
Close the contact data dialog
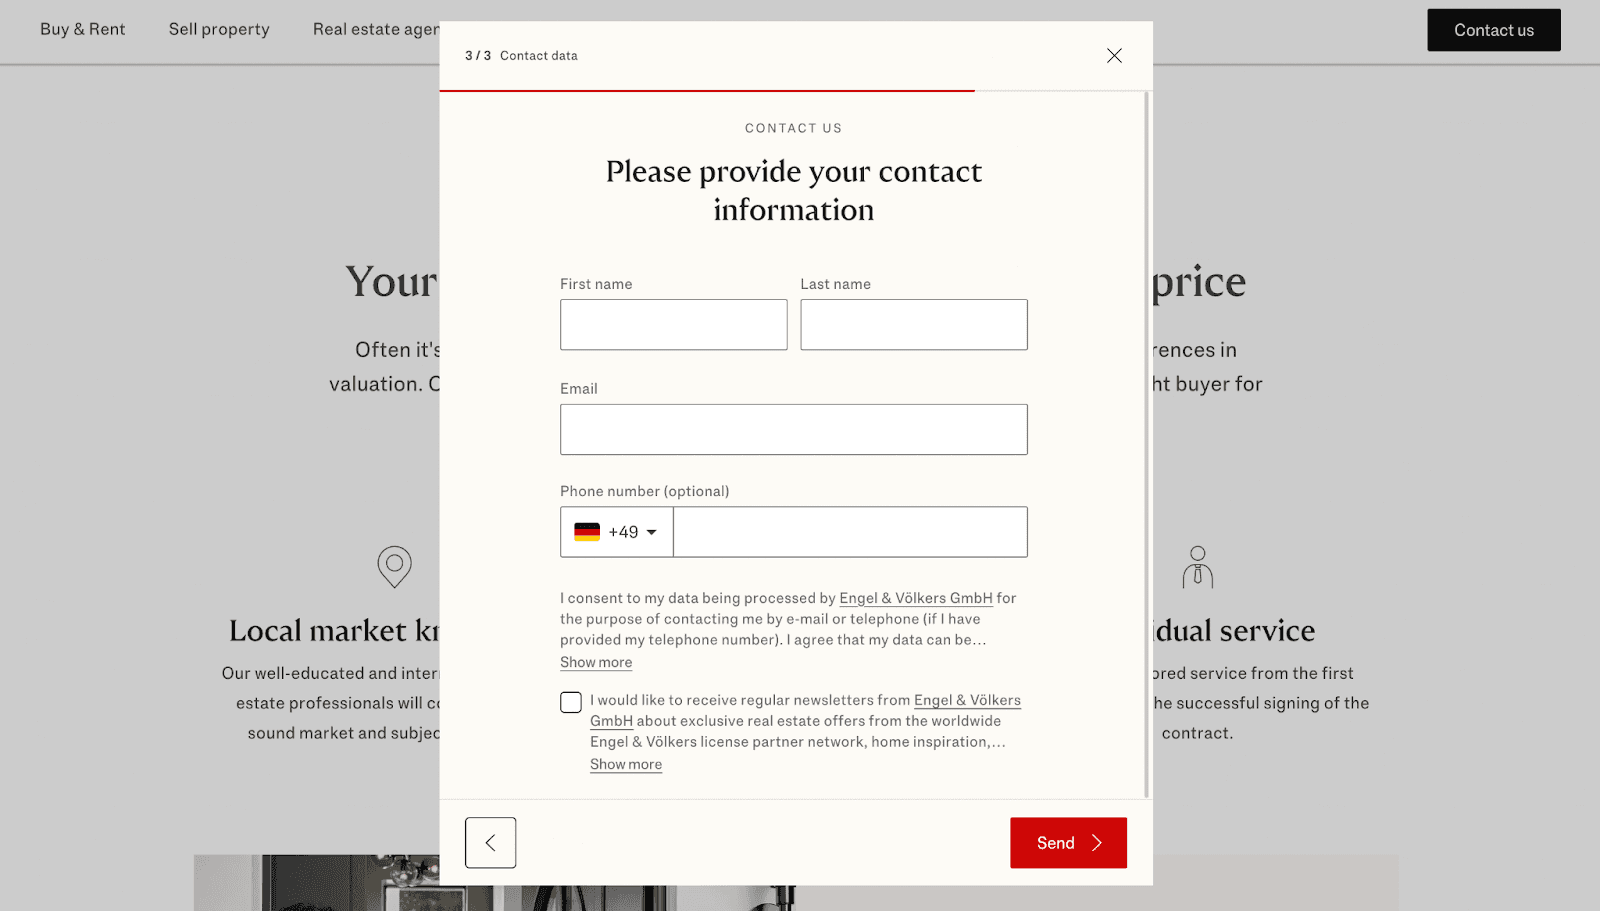(x=1114, y=56)
